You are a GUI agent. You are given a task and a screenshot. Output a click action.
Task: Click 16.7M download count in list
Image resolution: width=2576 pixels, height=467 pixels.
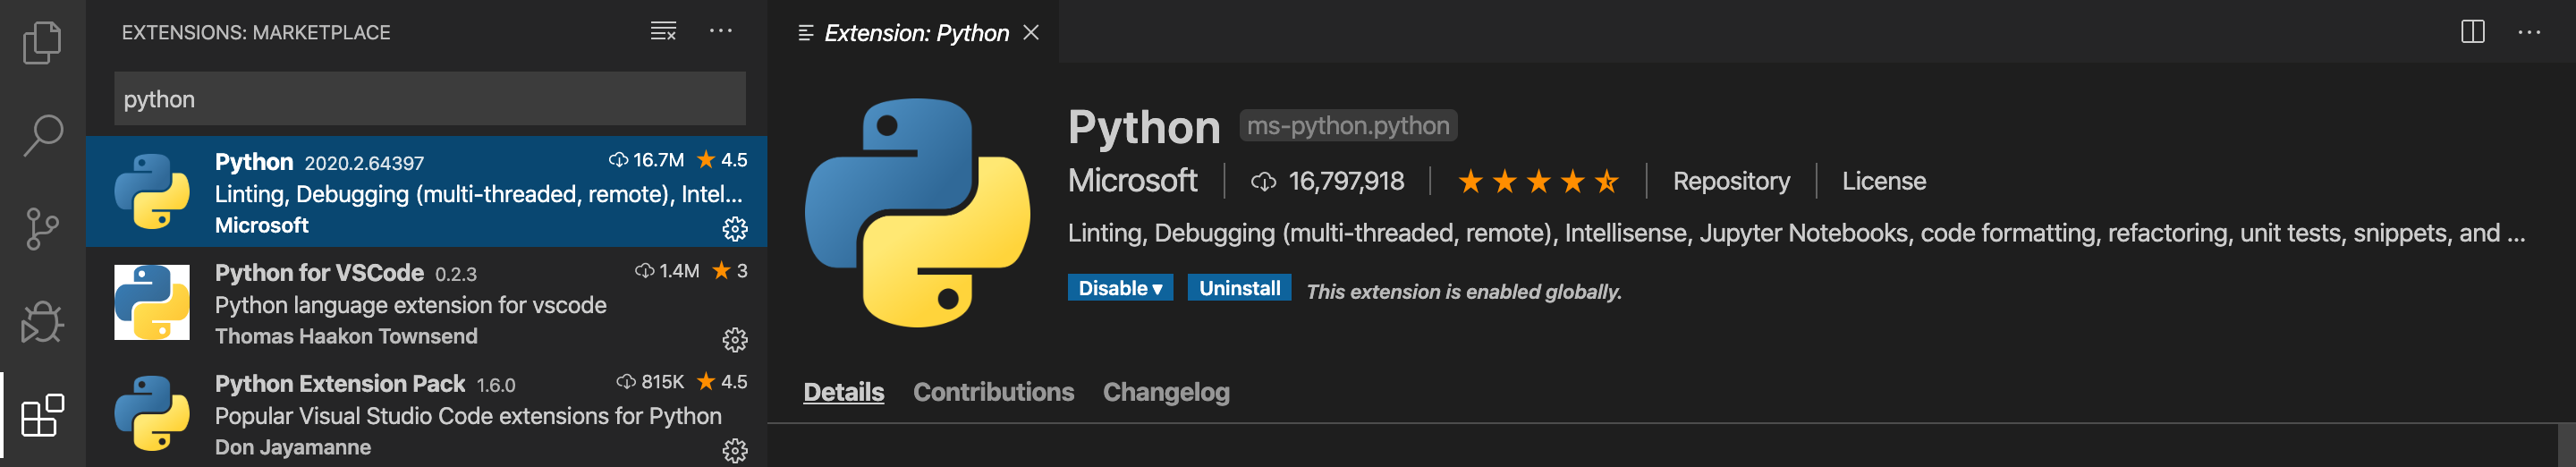click(x=646, y=160)
